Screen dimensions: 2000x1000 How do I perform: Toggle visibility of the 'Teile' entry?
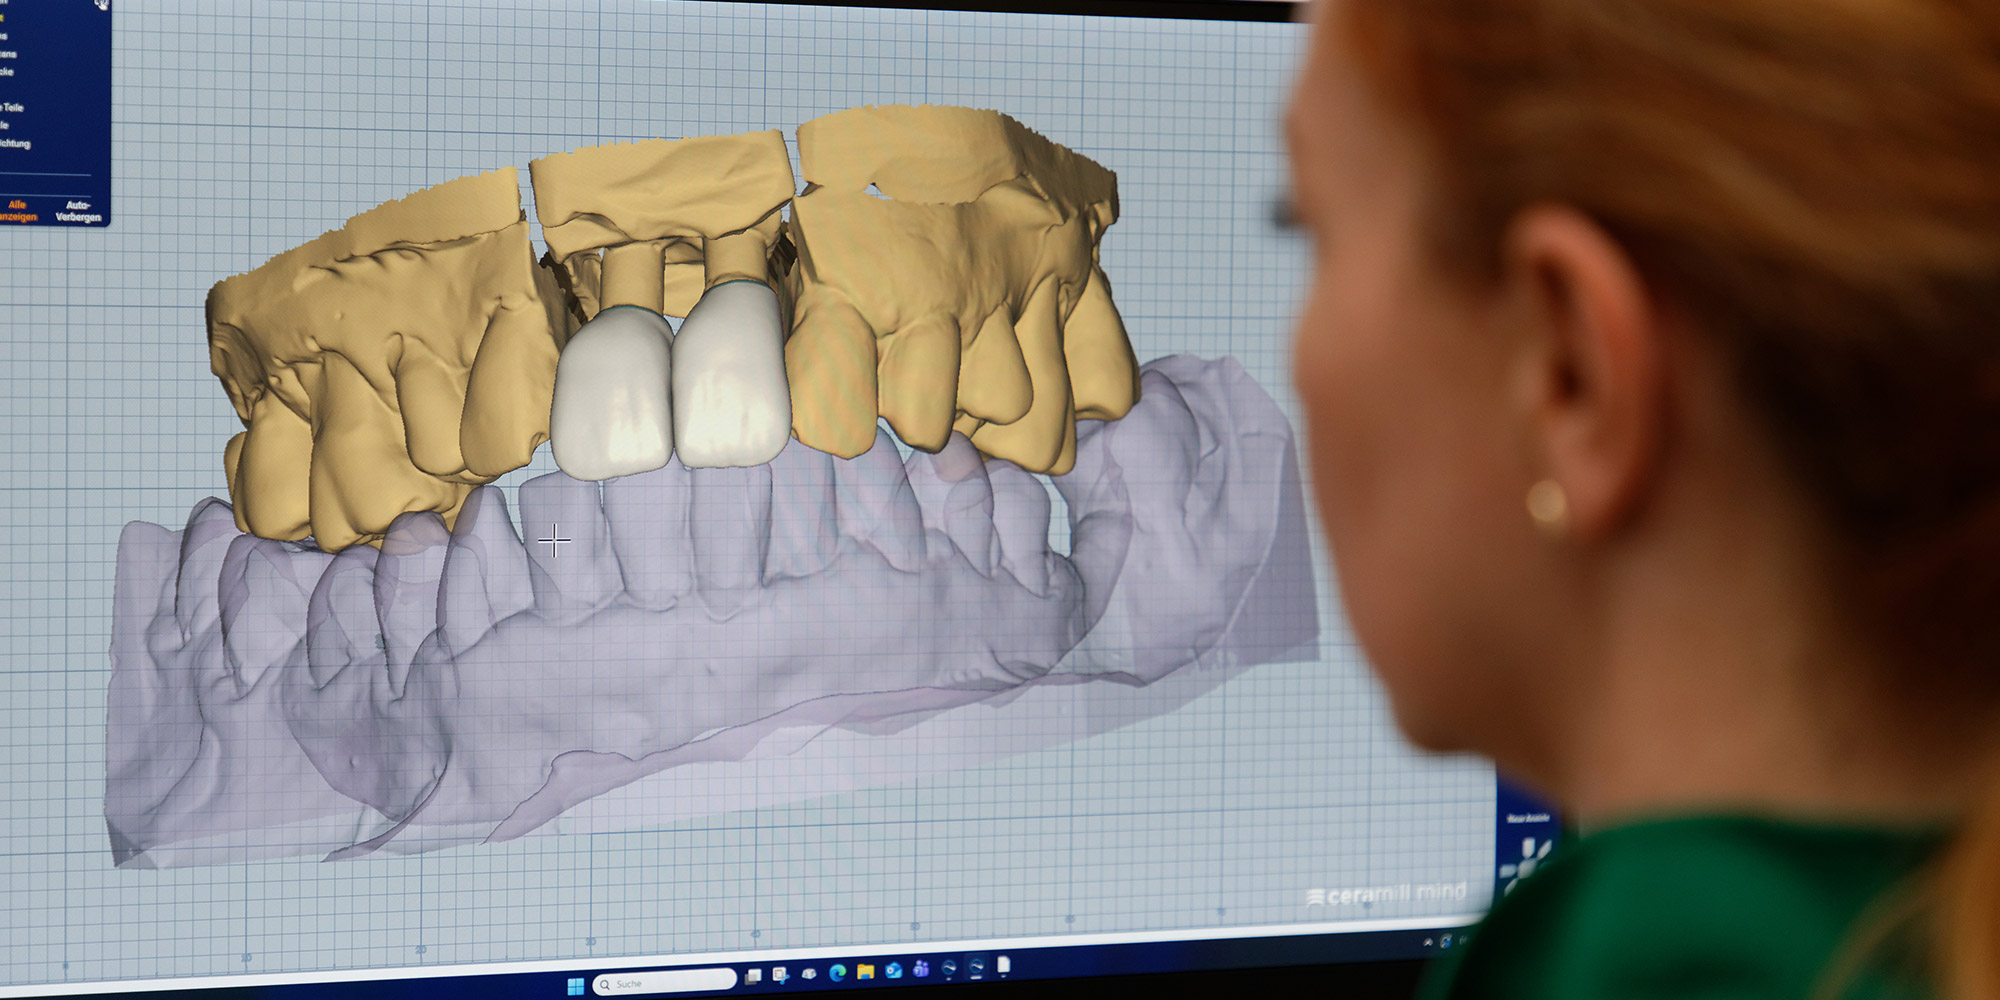click(12, 107)
